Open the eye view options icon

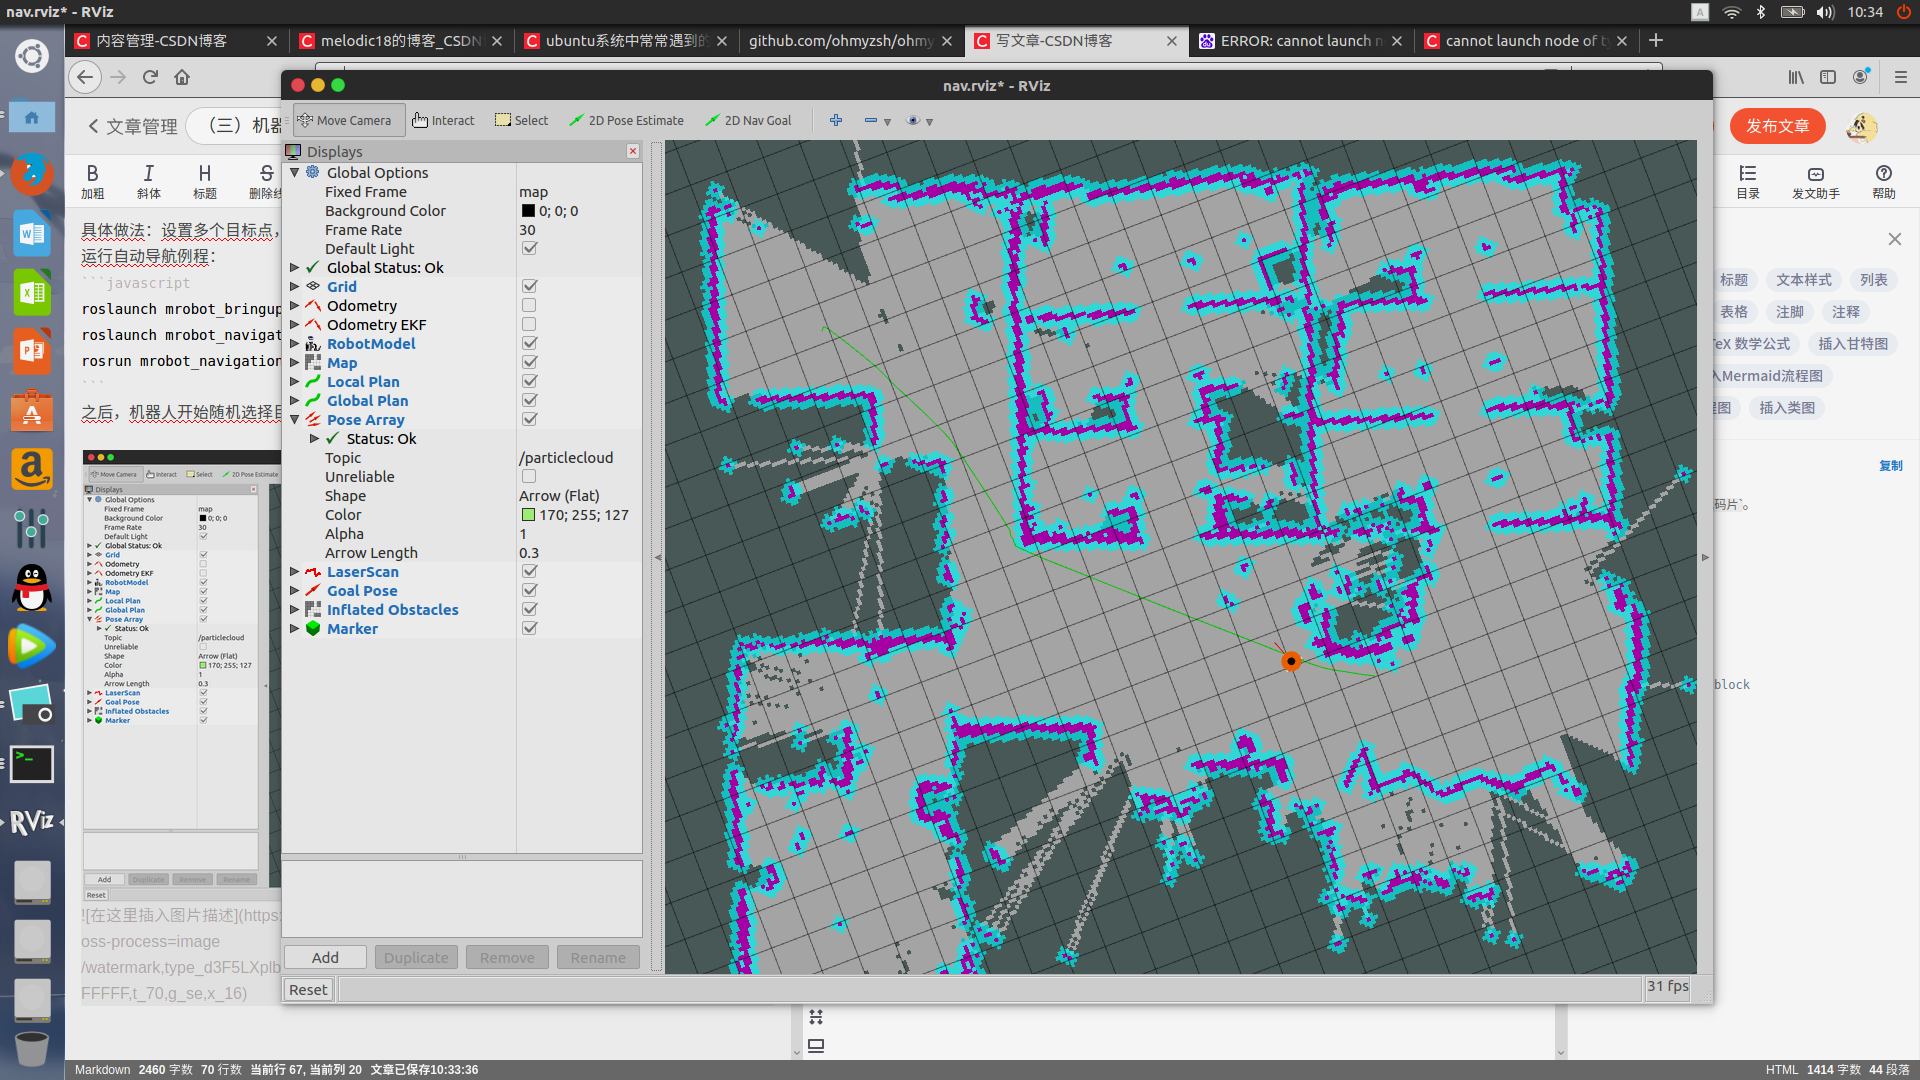tap(913, 121)
